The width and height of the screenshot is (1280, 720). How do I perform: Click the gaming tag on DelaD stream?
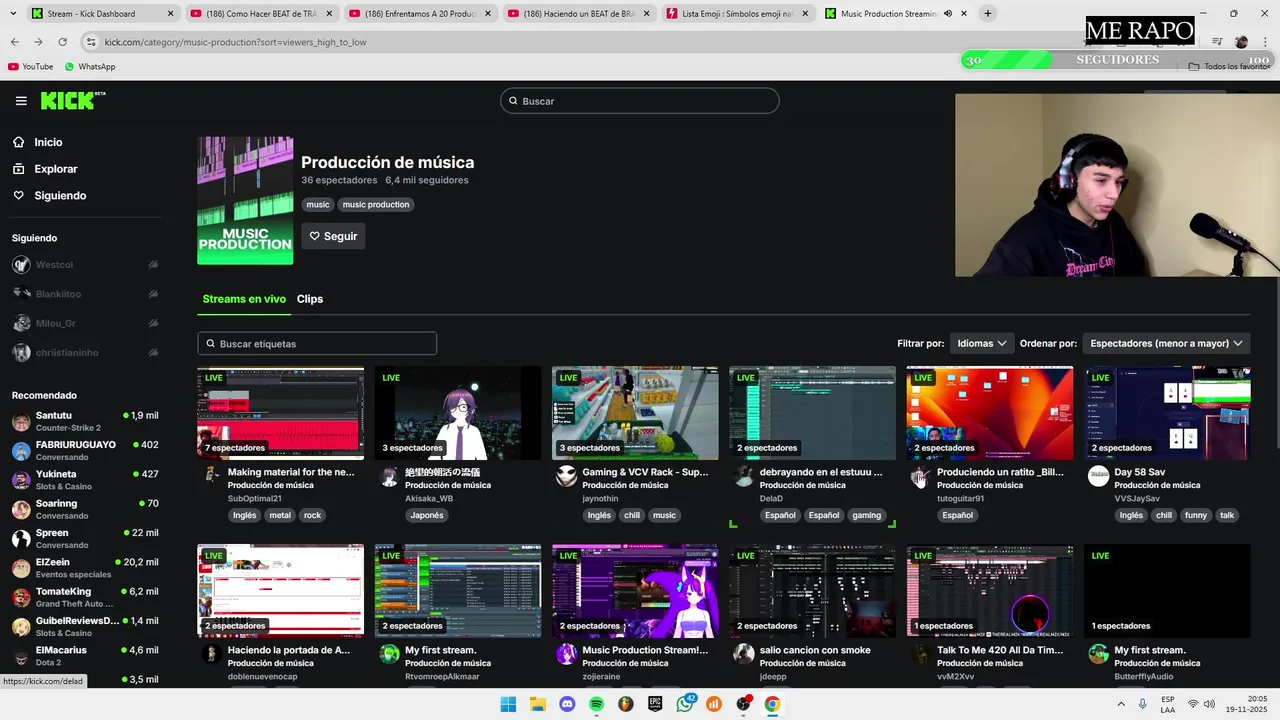pyautogui.click(x=867, y=515)
